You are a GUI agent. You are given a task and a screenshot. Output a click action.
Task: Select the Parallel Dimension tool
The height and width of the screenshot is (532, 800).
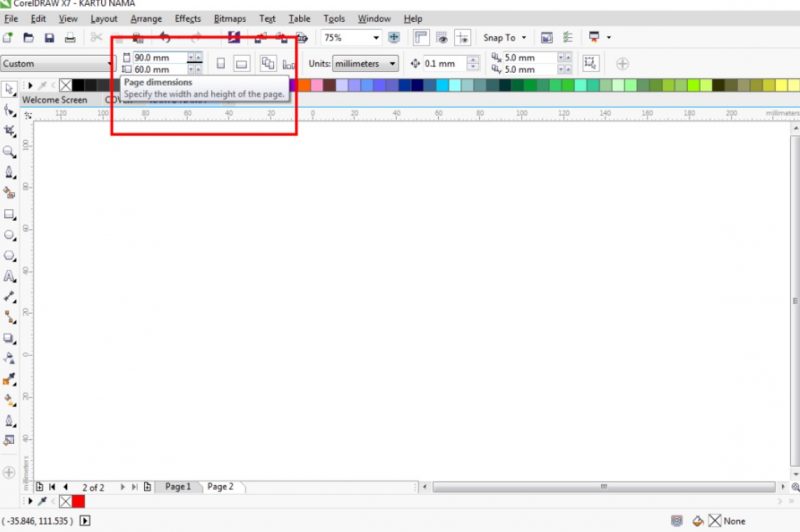pos(9,297)
